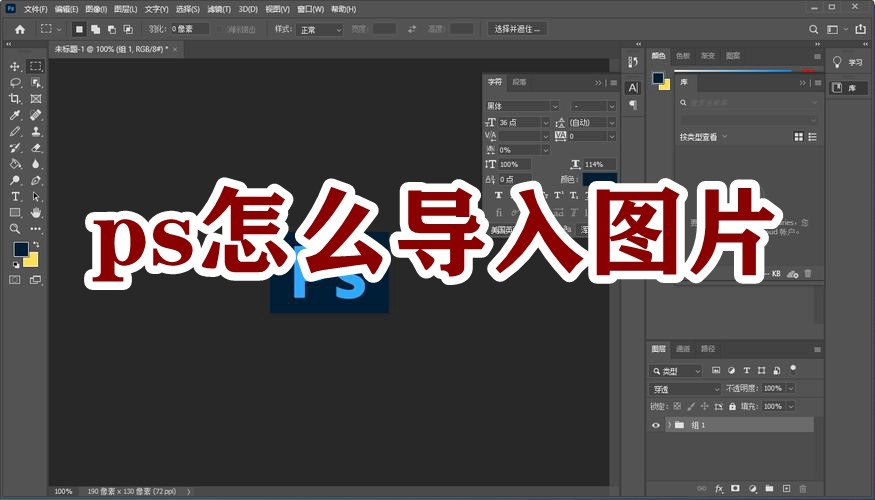Open the search magnifier in options bar
Screen dimensions: 875x500
[x=814, y=30]
